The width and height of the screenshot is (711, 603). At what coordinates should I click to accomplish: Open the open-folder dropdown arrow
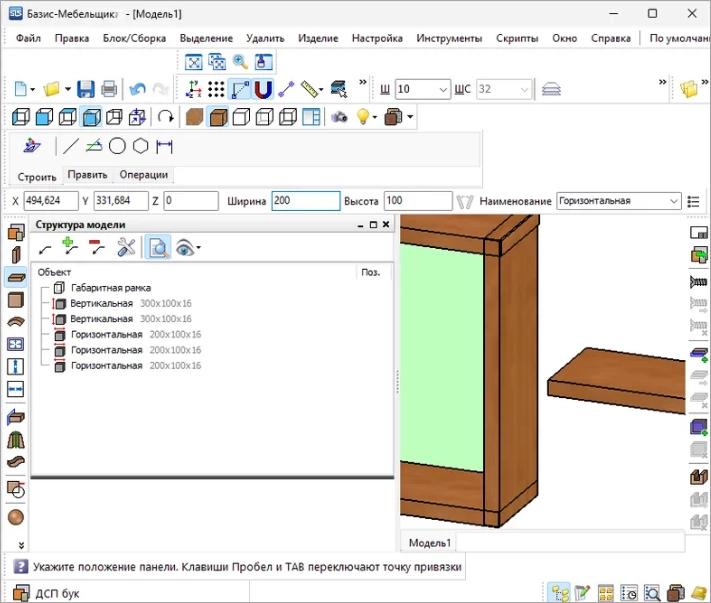pyautogui.click(x=68, y=89)
